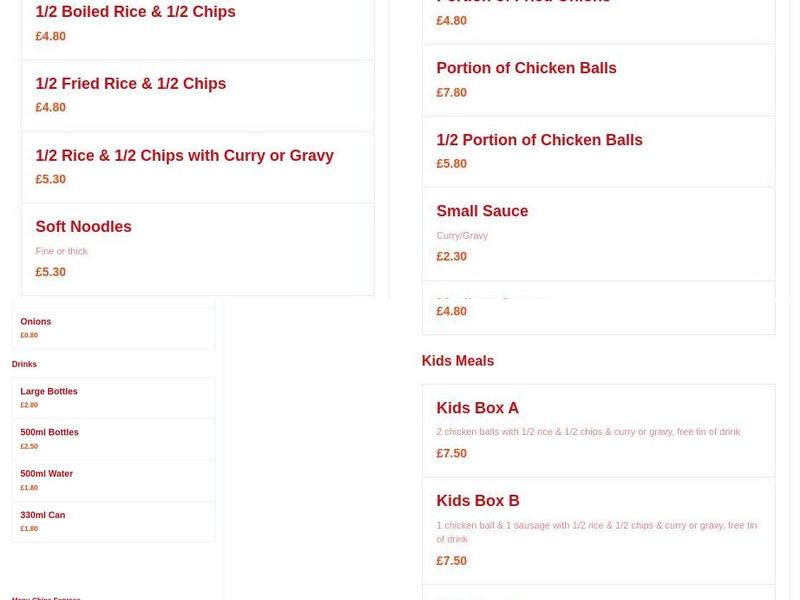Select Kids Box A meal

tap(477, 408)
